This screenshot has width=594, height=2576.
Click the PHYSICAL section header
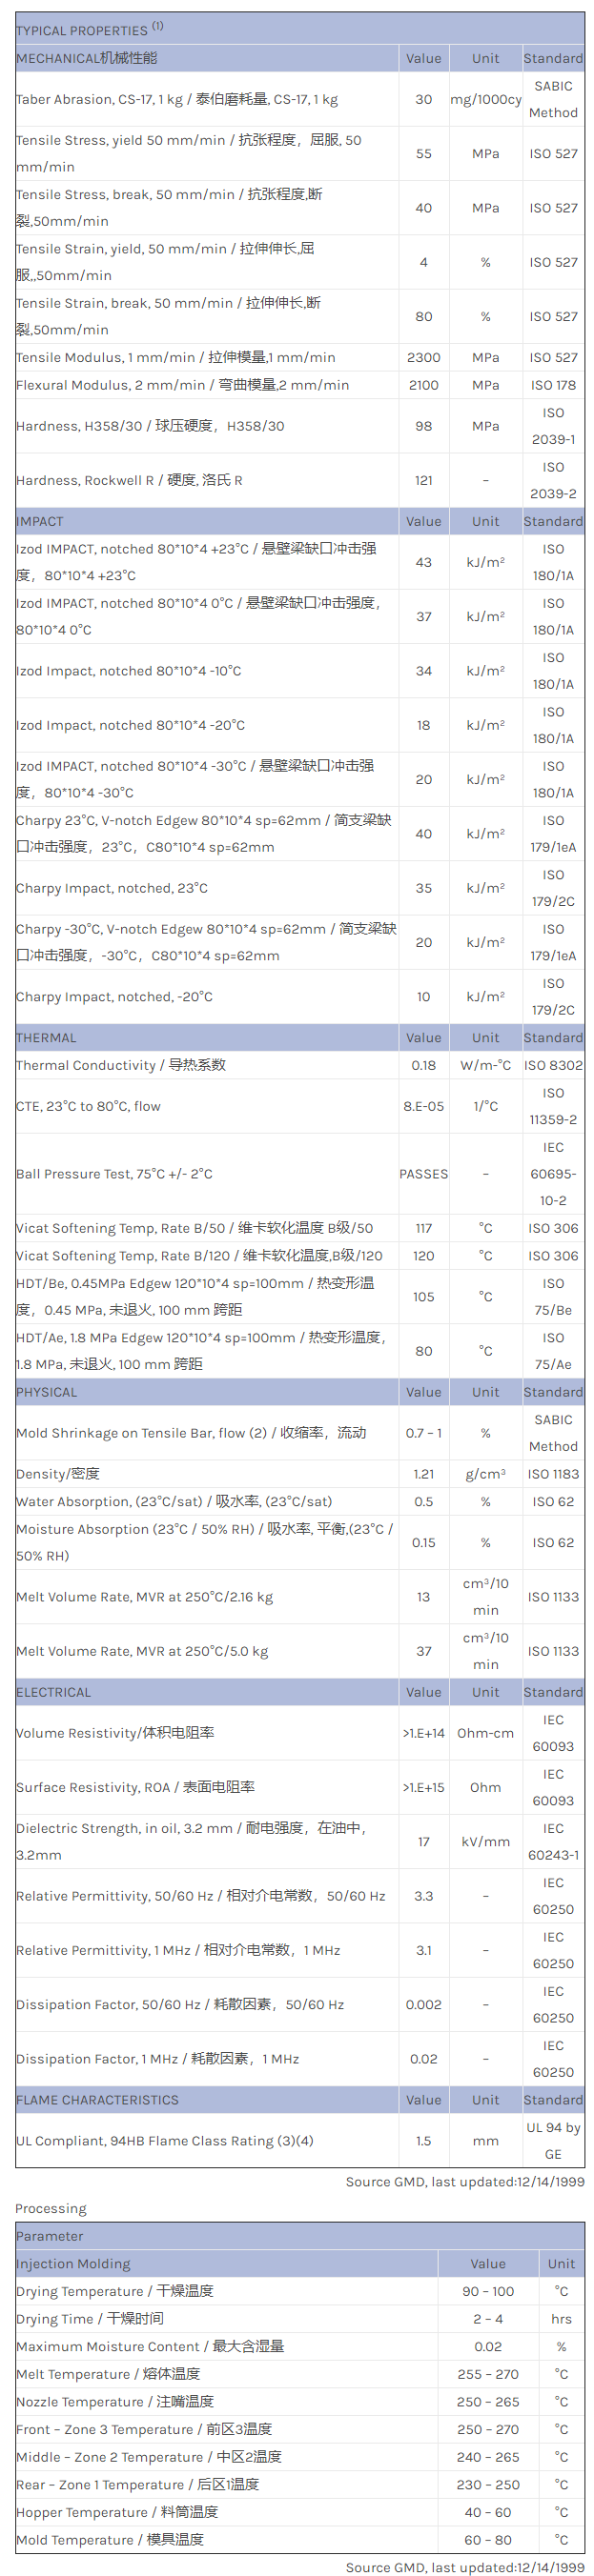click(x=46, y=1392)
